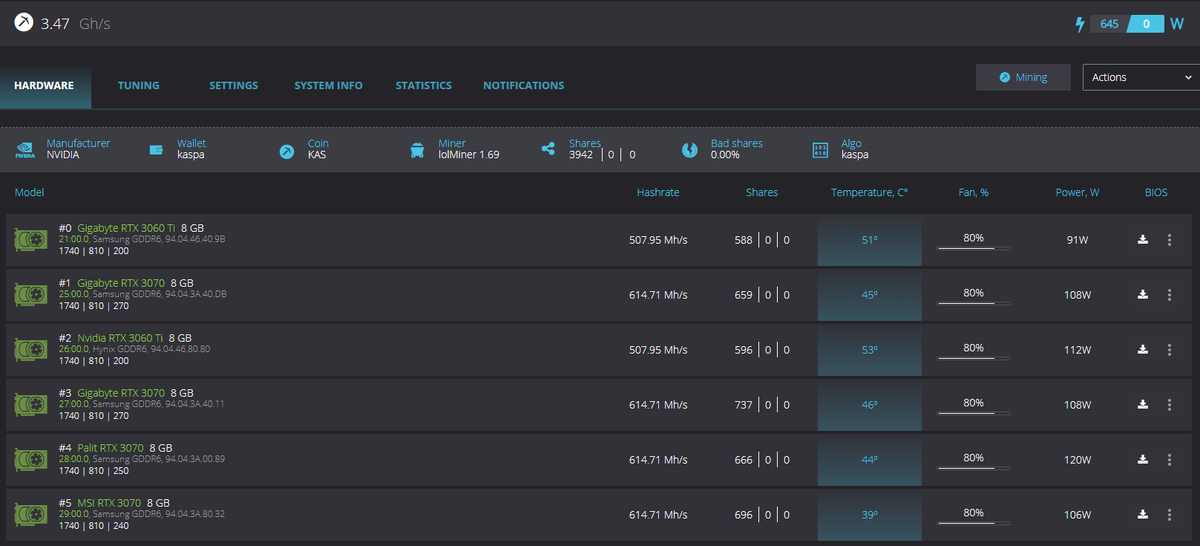
Task: Click the Bad shares icon
Action: [689, 150]
